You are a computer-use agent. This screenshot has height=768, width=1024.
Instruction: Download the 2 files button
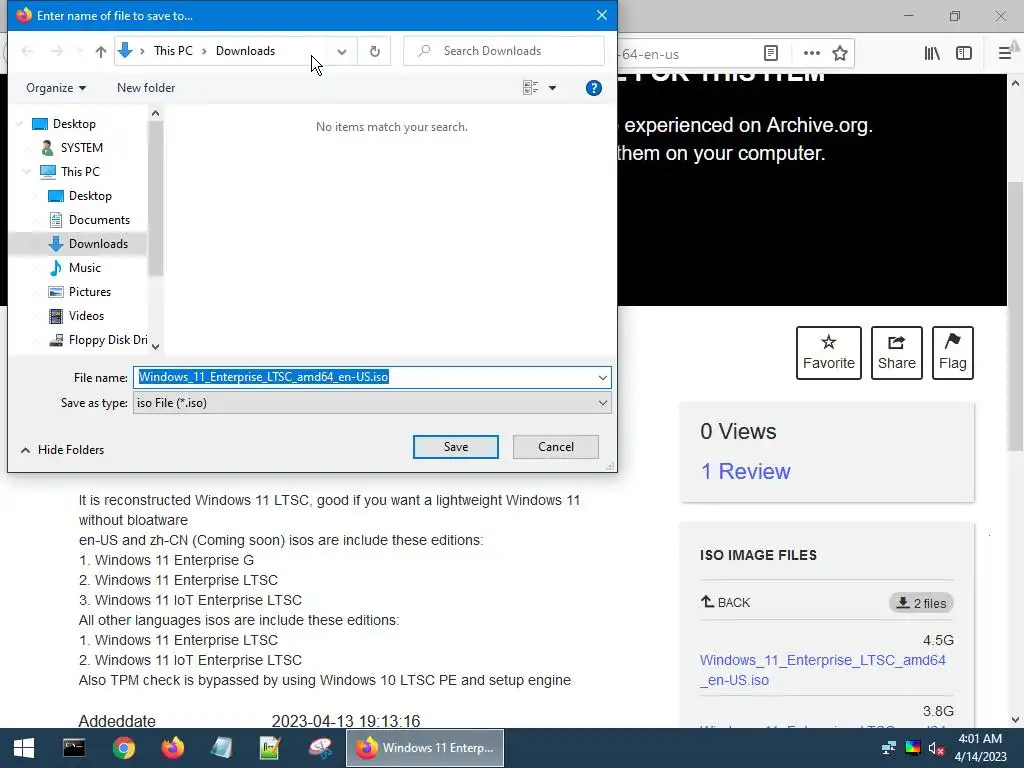coord(921,603)
